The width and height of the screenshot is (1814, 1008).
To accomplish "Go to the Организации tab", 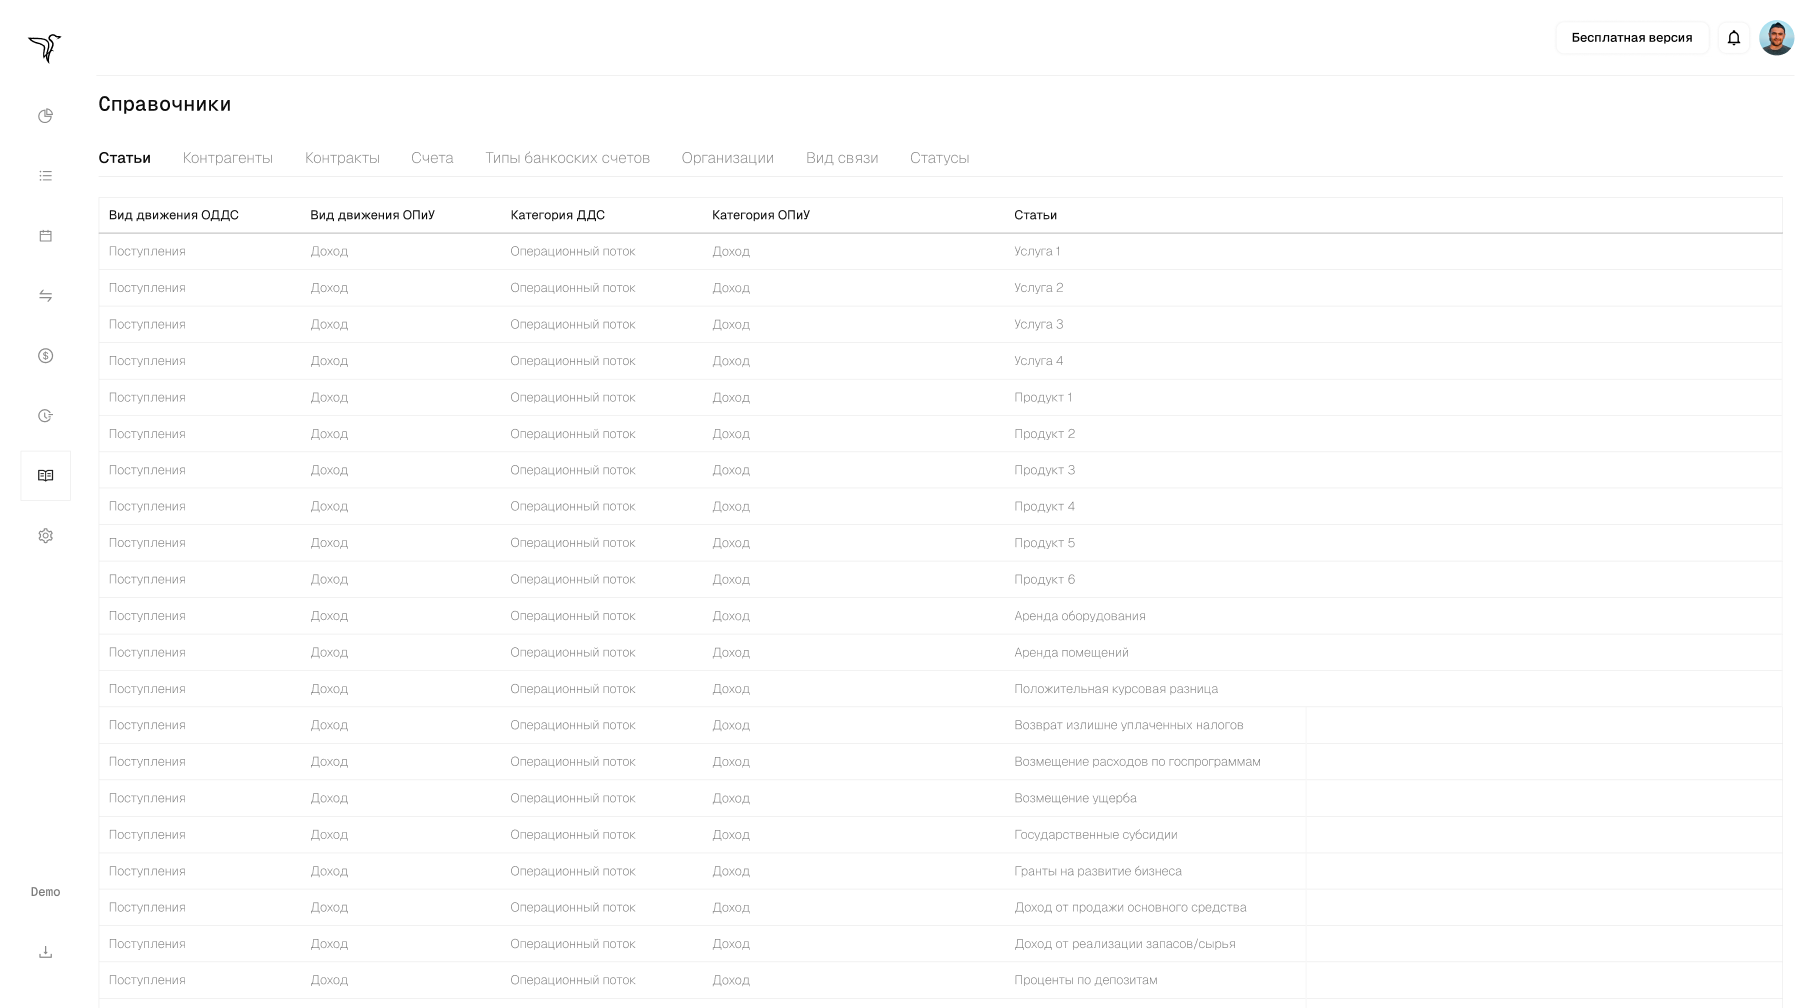I will (x=727, y=158).
